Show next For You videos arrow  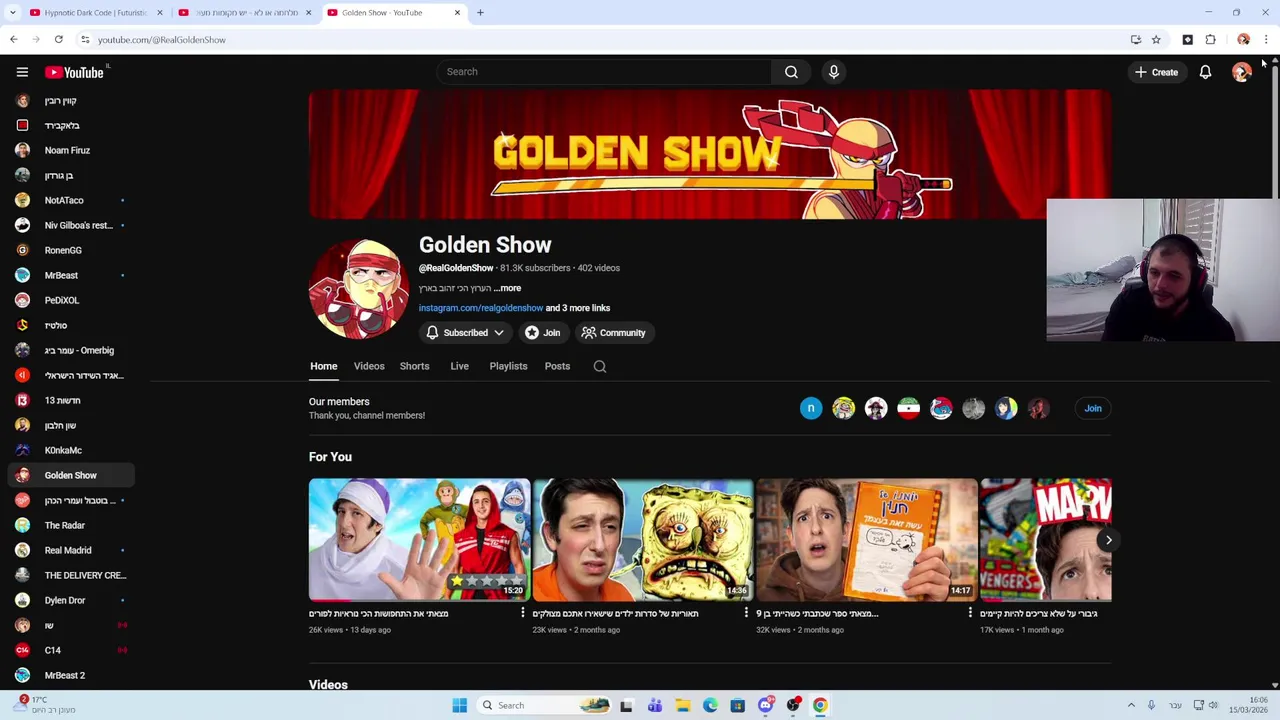1108,540
